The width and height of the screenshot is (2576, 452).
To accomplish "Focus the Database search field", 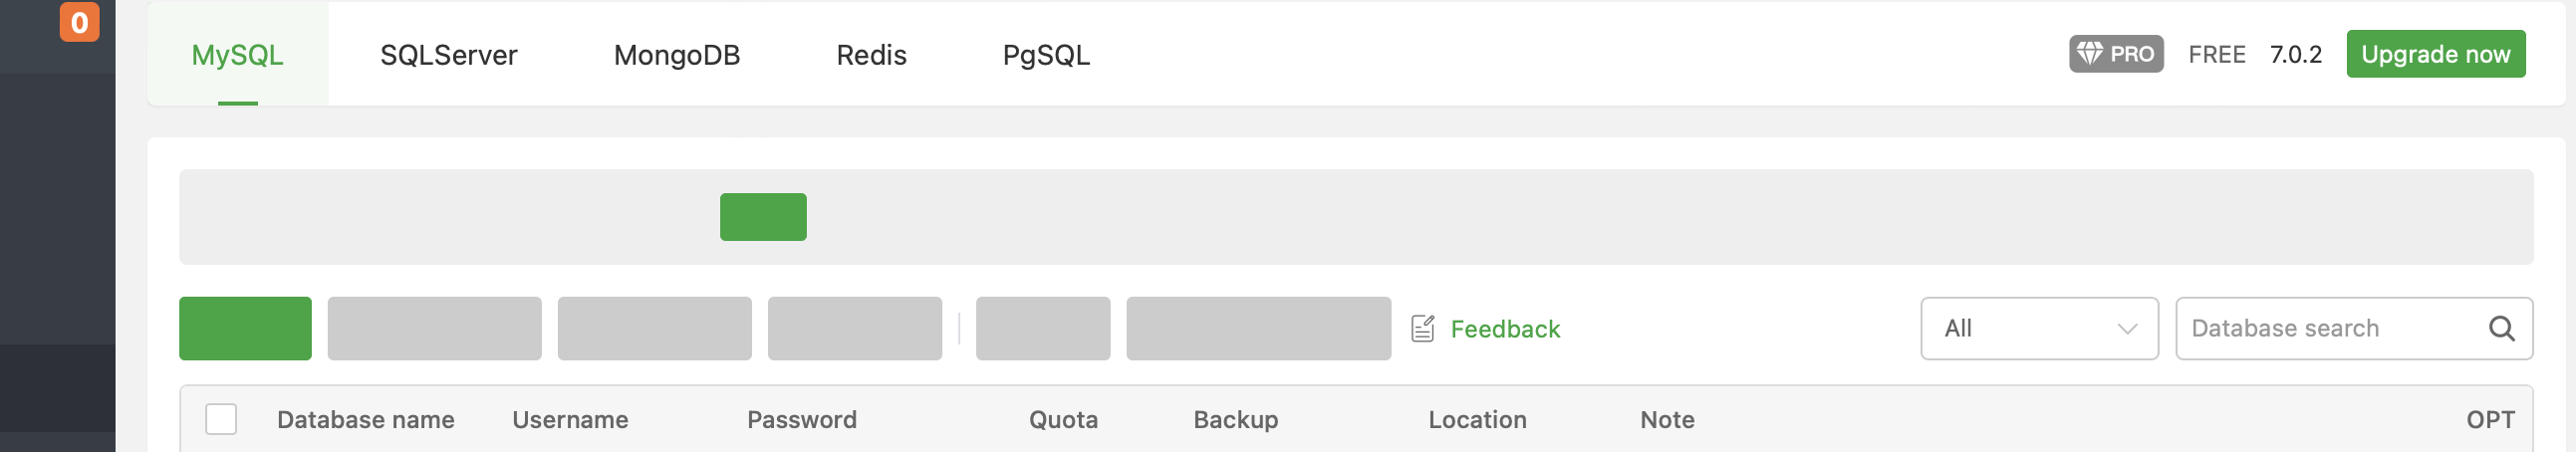I will tap(2330, 328).
